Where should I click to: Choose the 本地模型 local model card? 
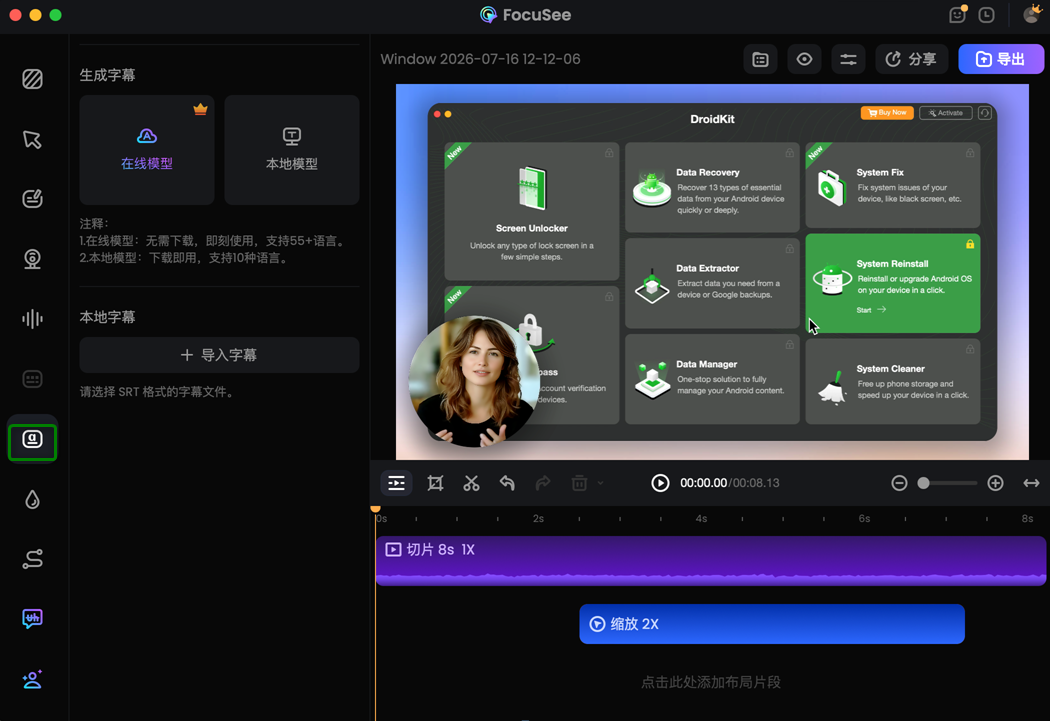(x=292, y=150)
